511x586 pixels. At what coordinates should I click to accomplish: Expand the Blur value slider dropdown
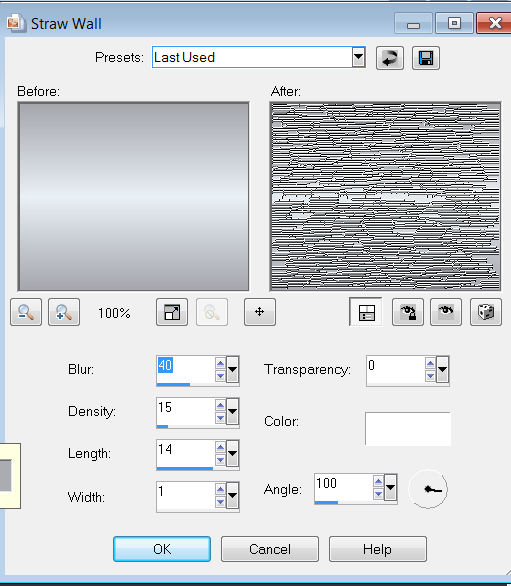point(232,369)
